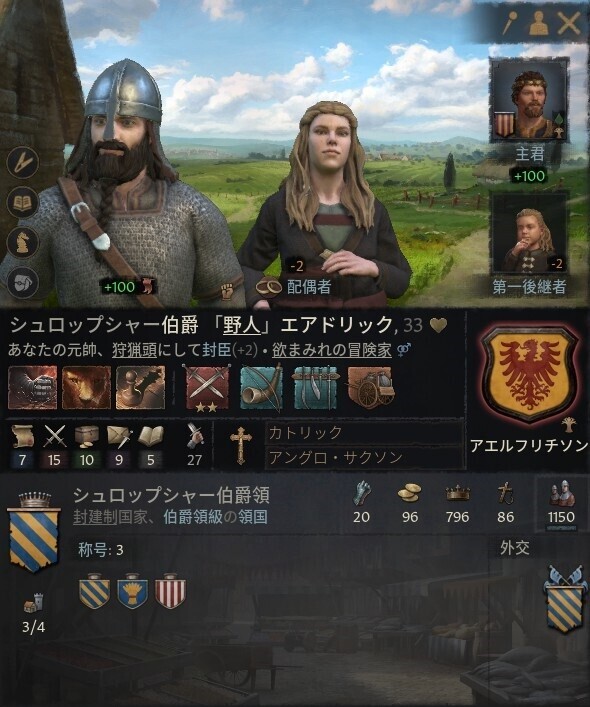Click the red-white striped title shield

click(x=170, y=591)
